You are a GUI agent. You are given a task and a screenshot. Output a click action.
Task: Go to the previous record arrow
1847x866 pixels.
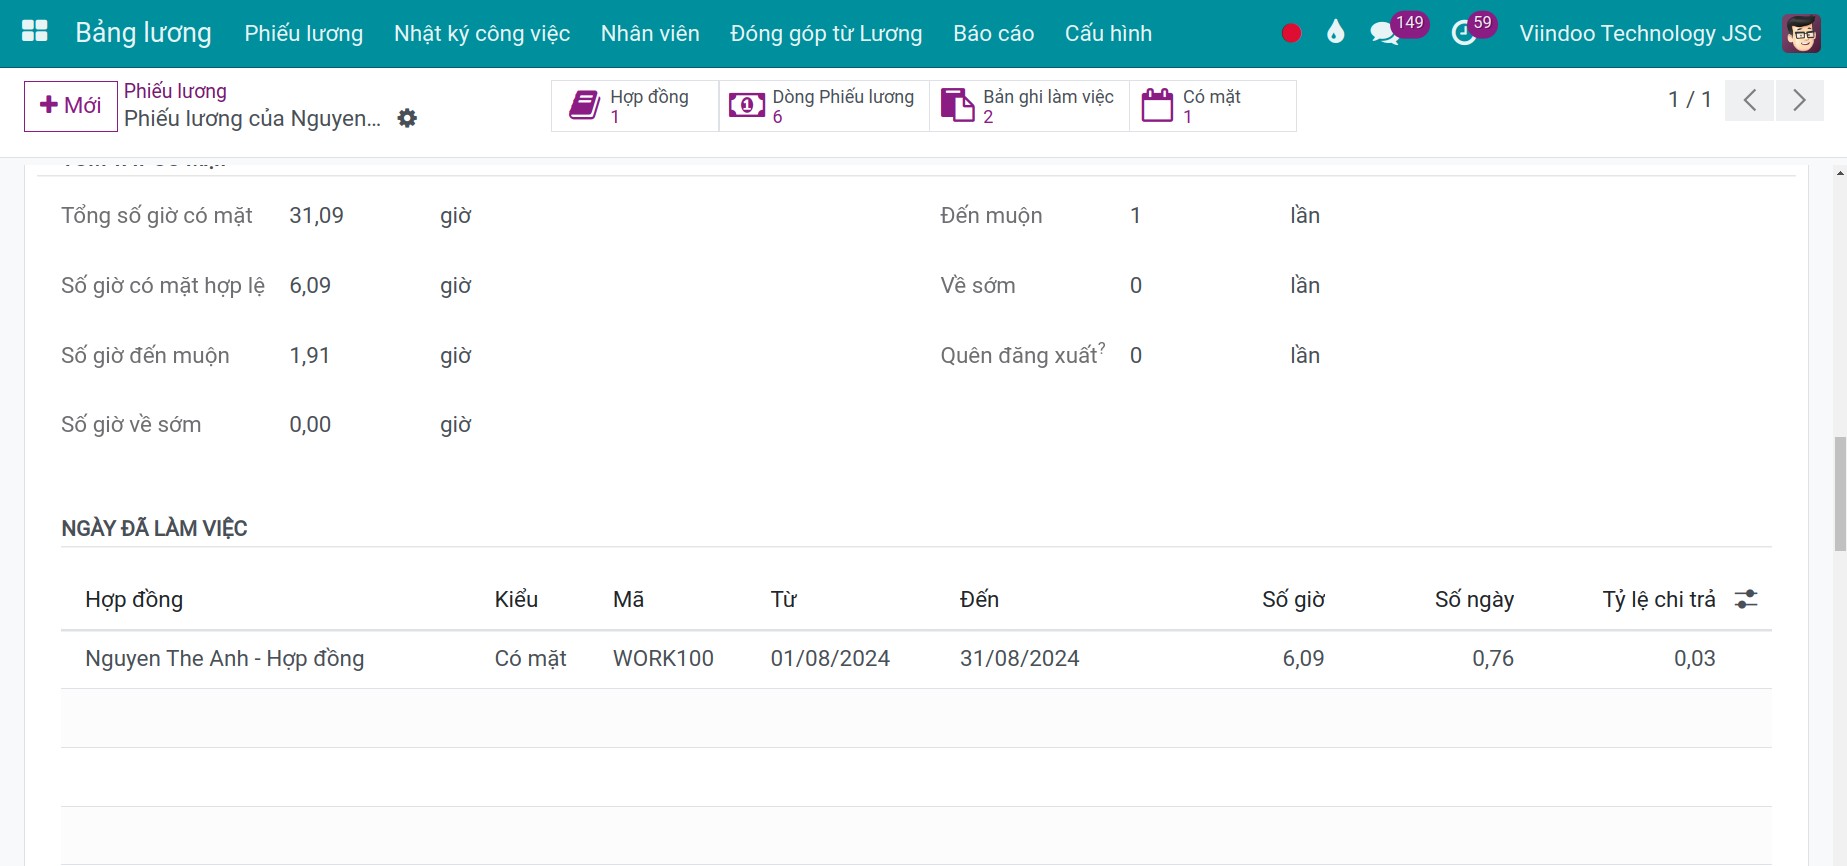point(1749,100)
